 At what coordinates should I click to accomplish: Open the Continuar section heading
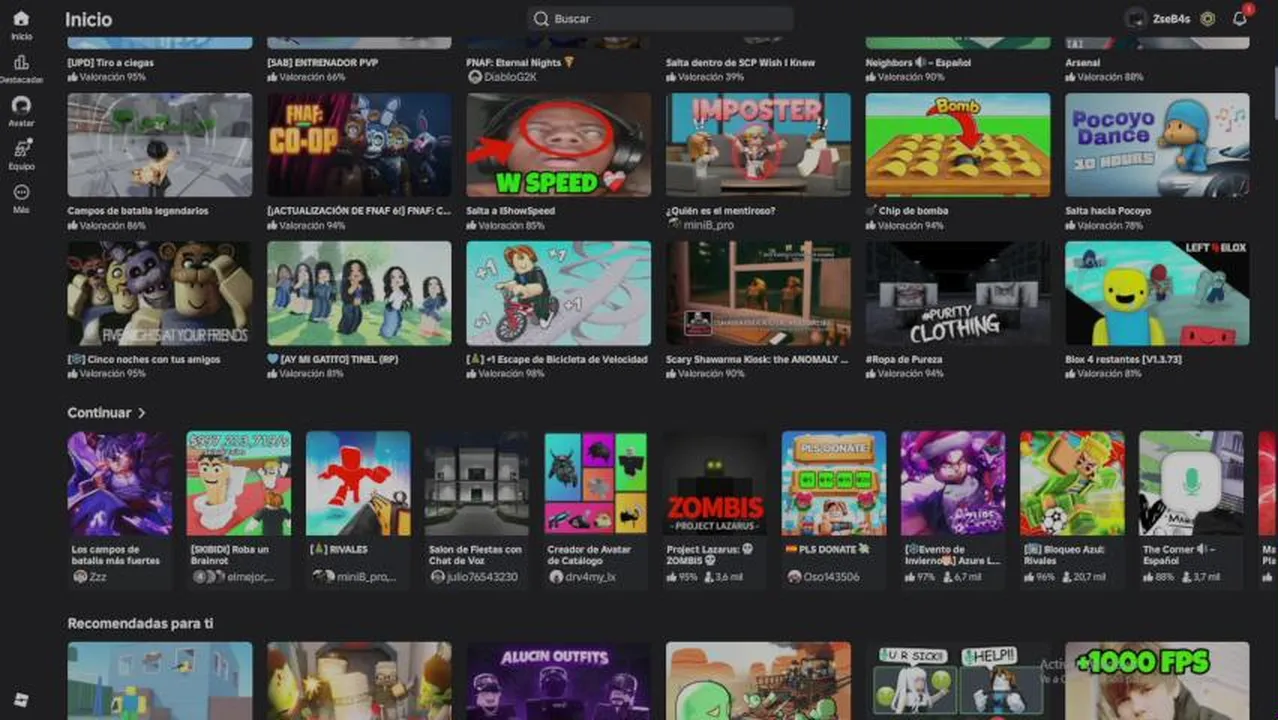(x=99, y=413)
